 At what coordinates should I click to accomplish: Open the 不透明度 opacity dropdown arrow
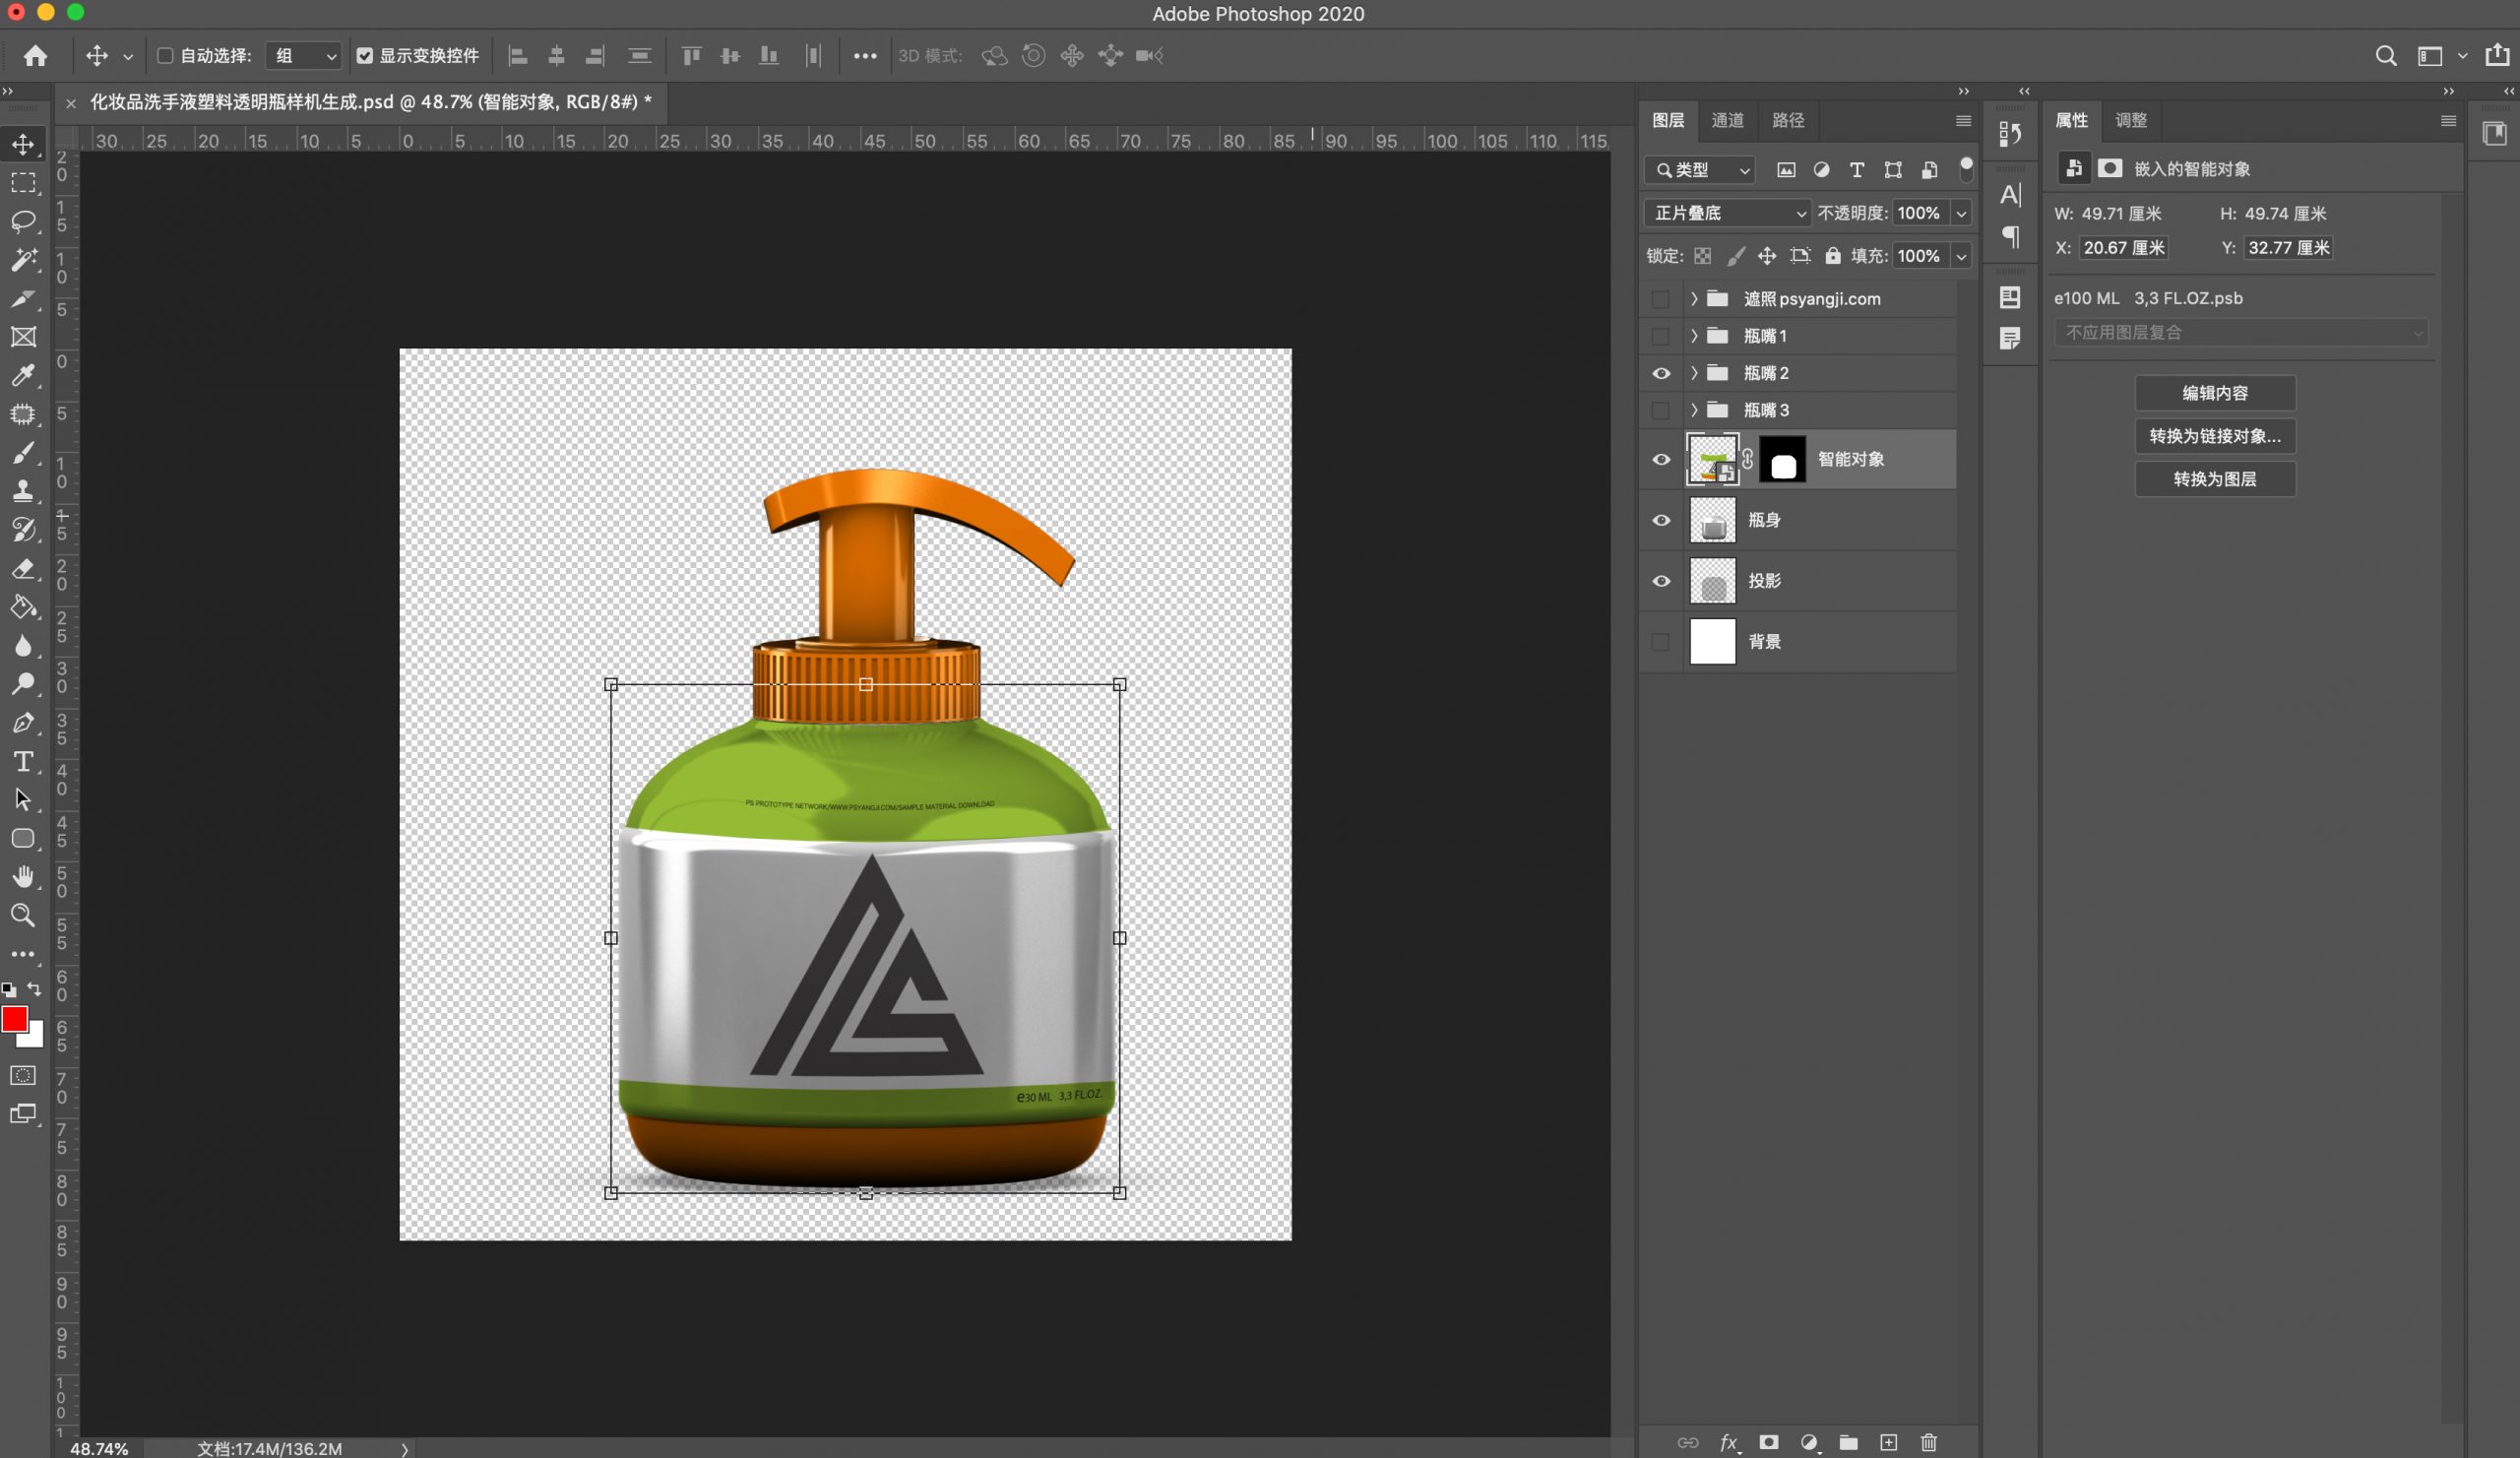coord(1961,213)
